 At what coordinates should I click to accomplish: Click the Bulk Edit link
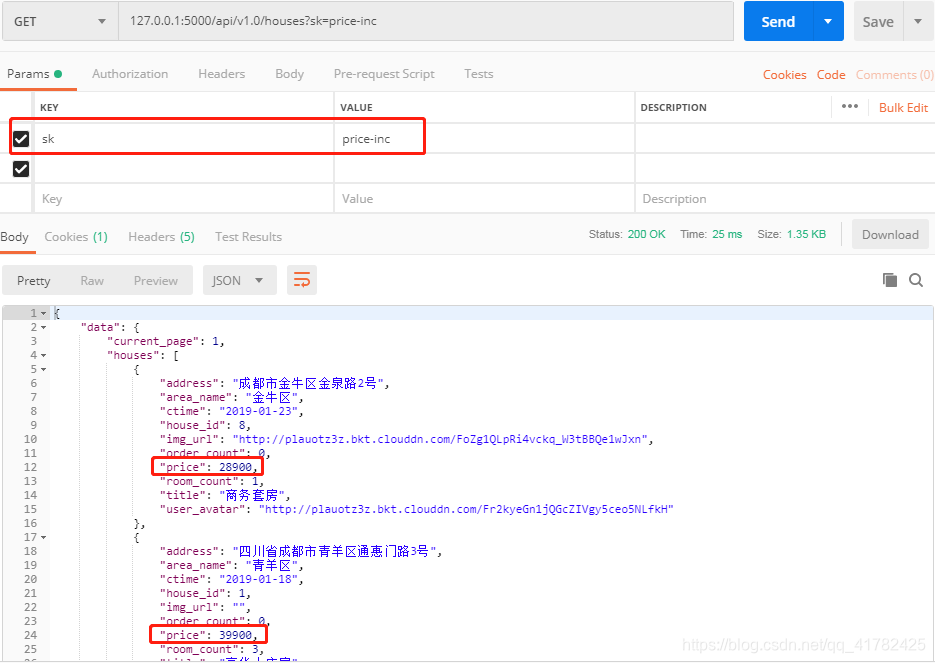[x=903, y=107]
